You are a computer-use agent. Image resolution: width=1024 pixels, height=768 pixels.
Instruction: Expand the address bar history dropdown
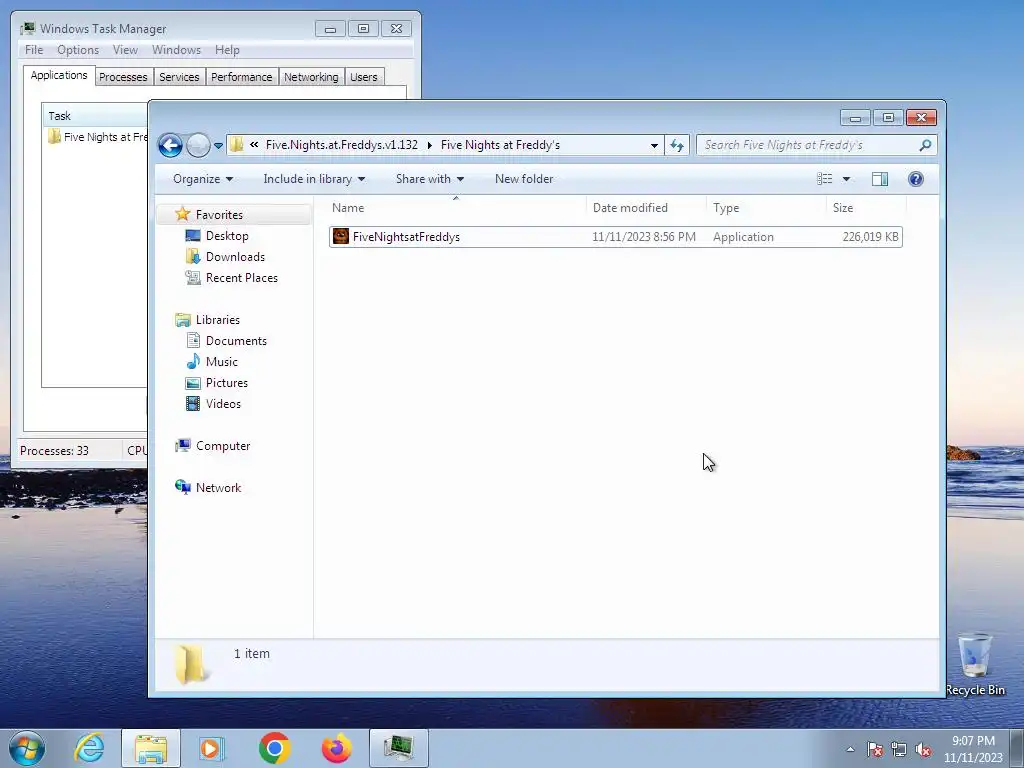click(x=654, y=146)
